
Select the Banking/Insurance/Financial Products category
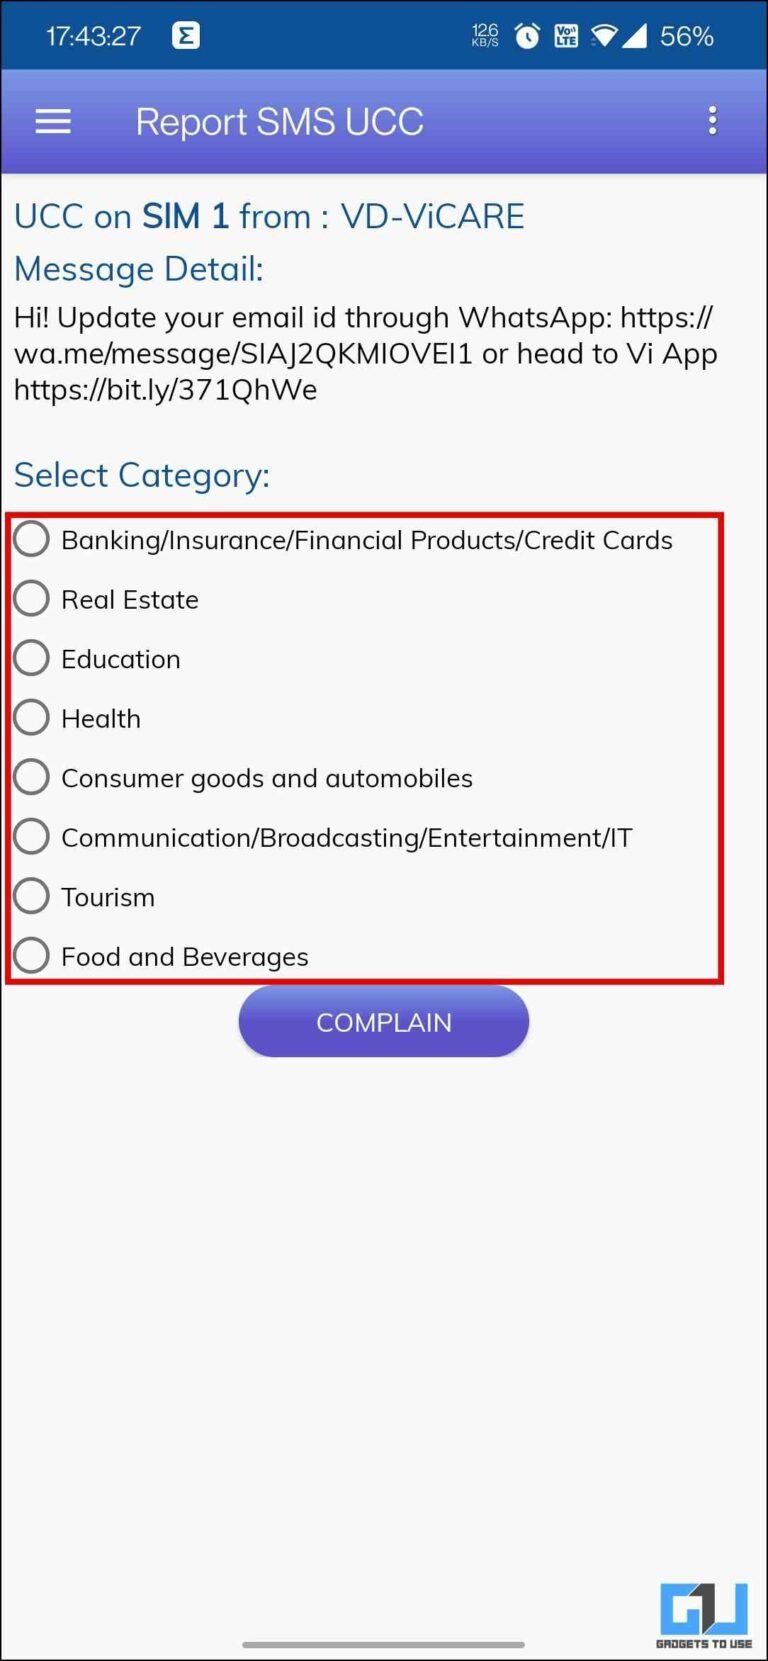(31, 538)
